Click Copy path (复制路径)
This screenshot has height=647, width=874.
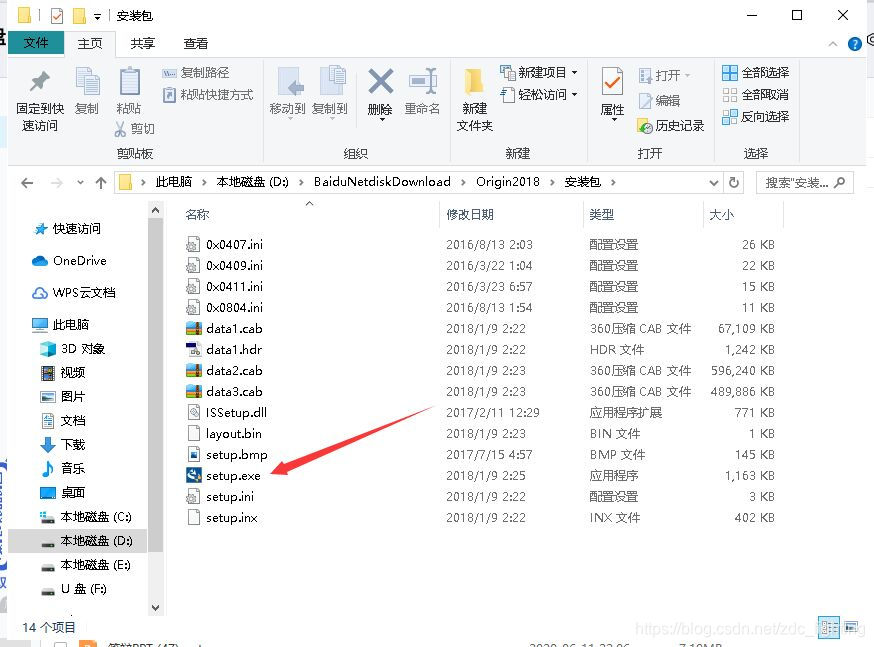click(x=196, y=72)
